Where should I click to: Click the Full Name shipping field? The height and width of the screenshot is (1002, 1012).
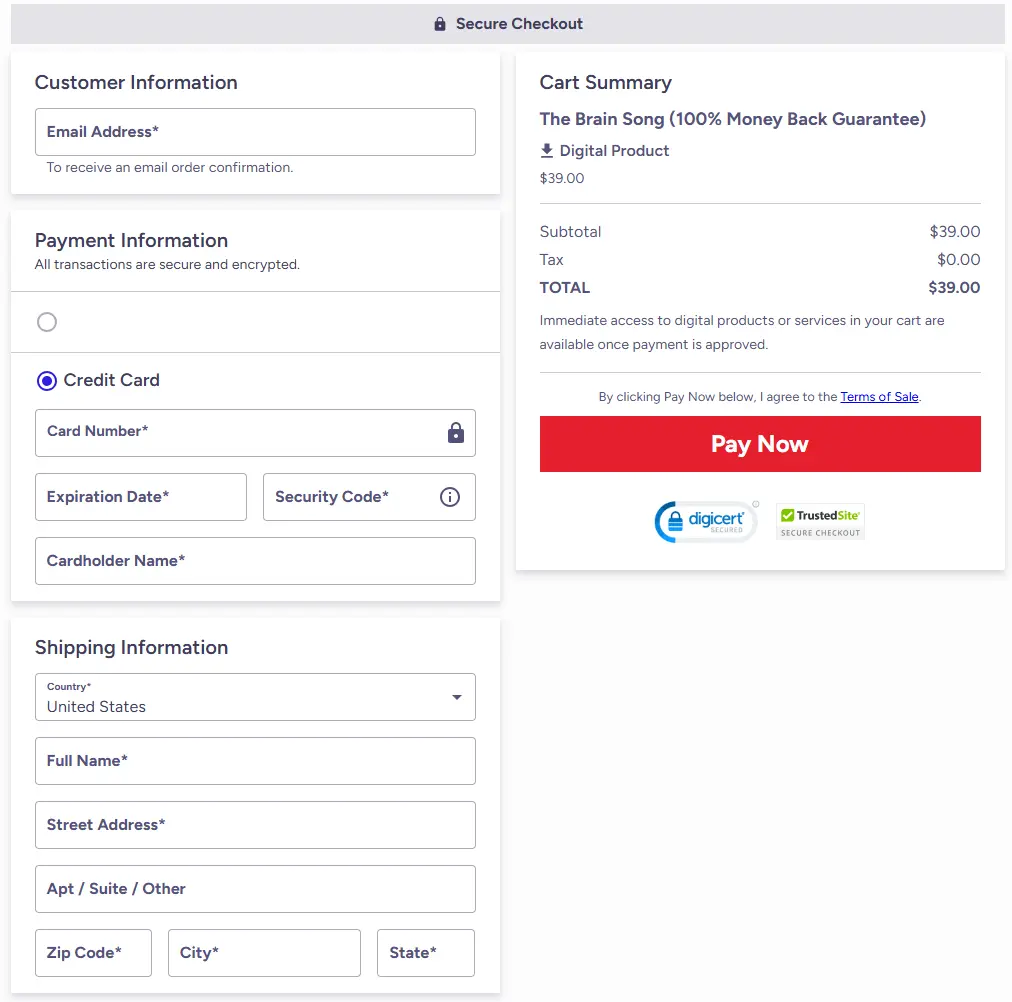pyautogui.click(x=255, y=761)
